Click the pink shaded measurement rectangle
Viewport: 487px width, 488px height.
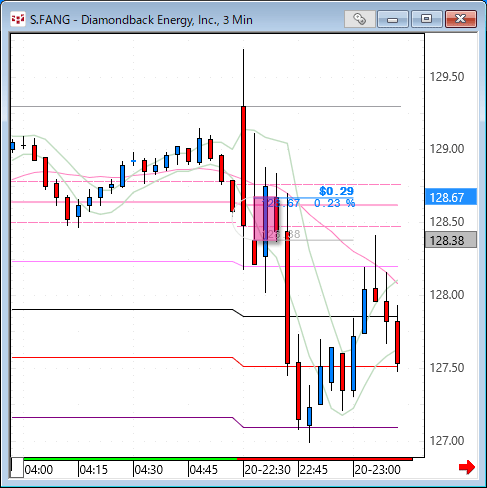(266, 218)
